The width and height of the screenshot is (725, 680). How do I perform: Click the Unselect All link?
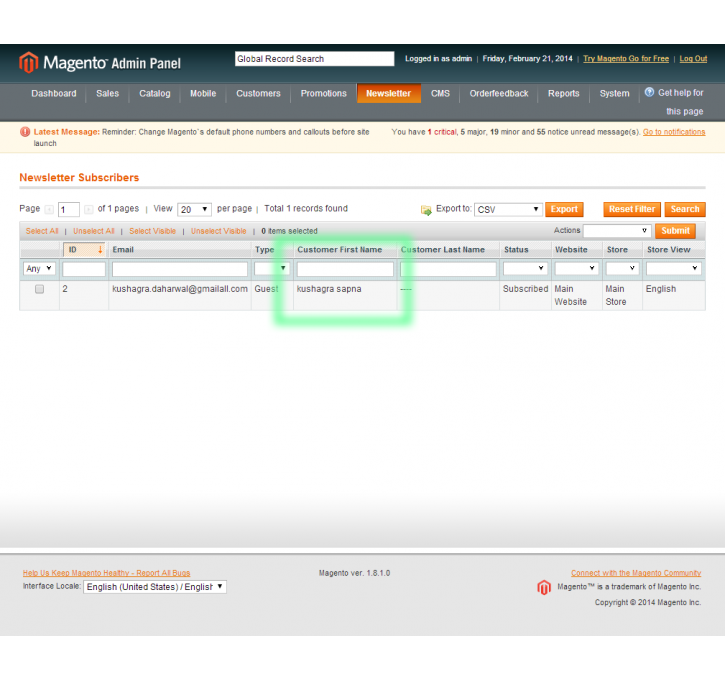point(93,231)
